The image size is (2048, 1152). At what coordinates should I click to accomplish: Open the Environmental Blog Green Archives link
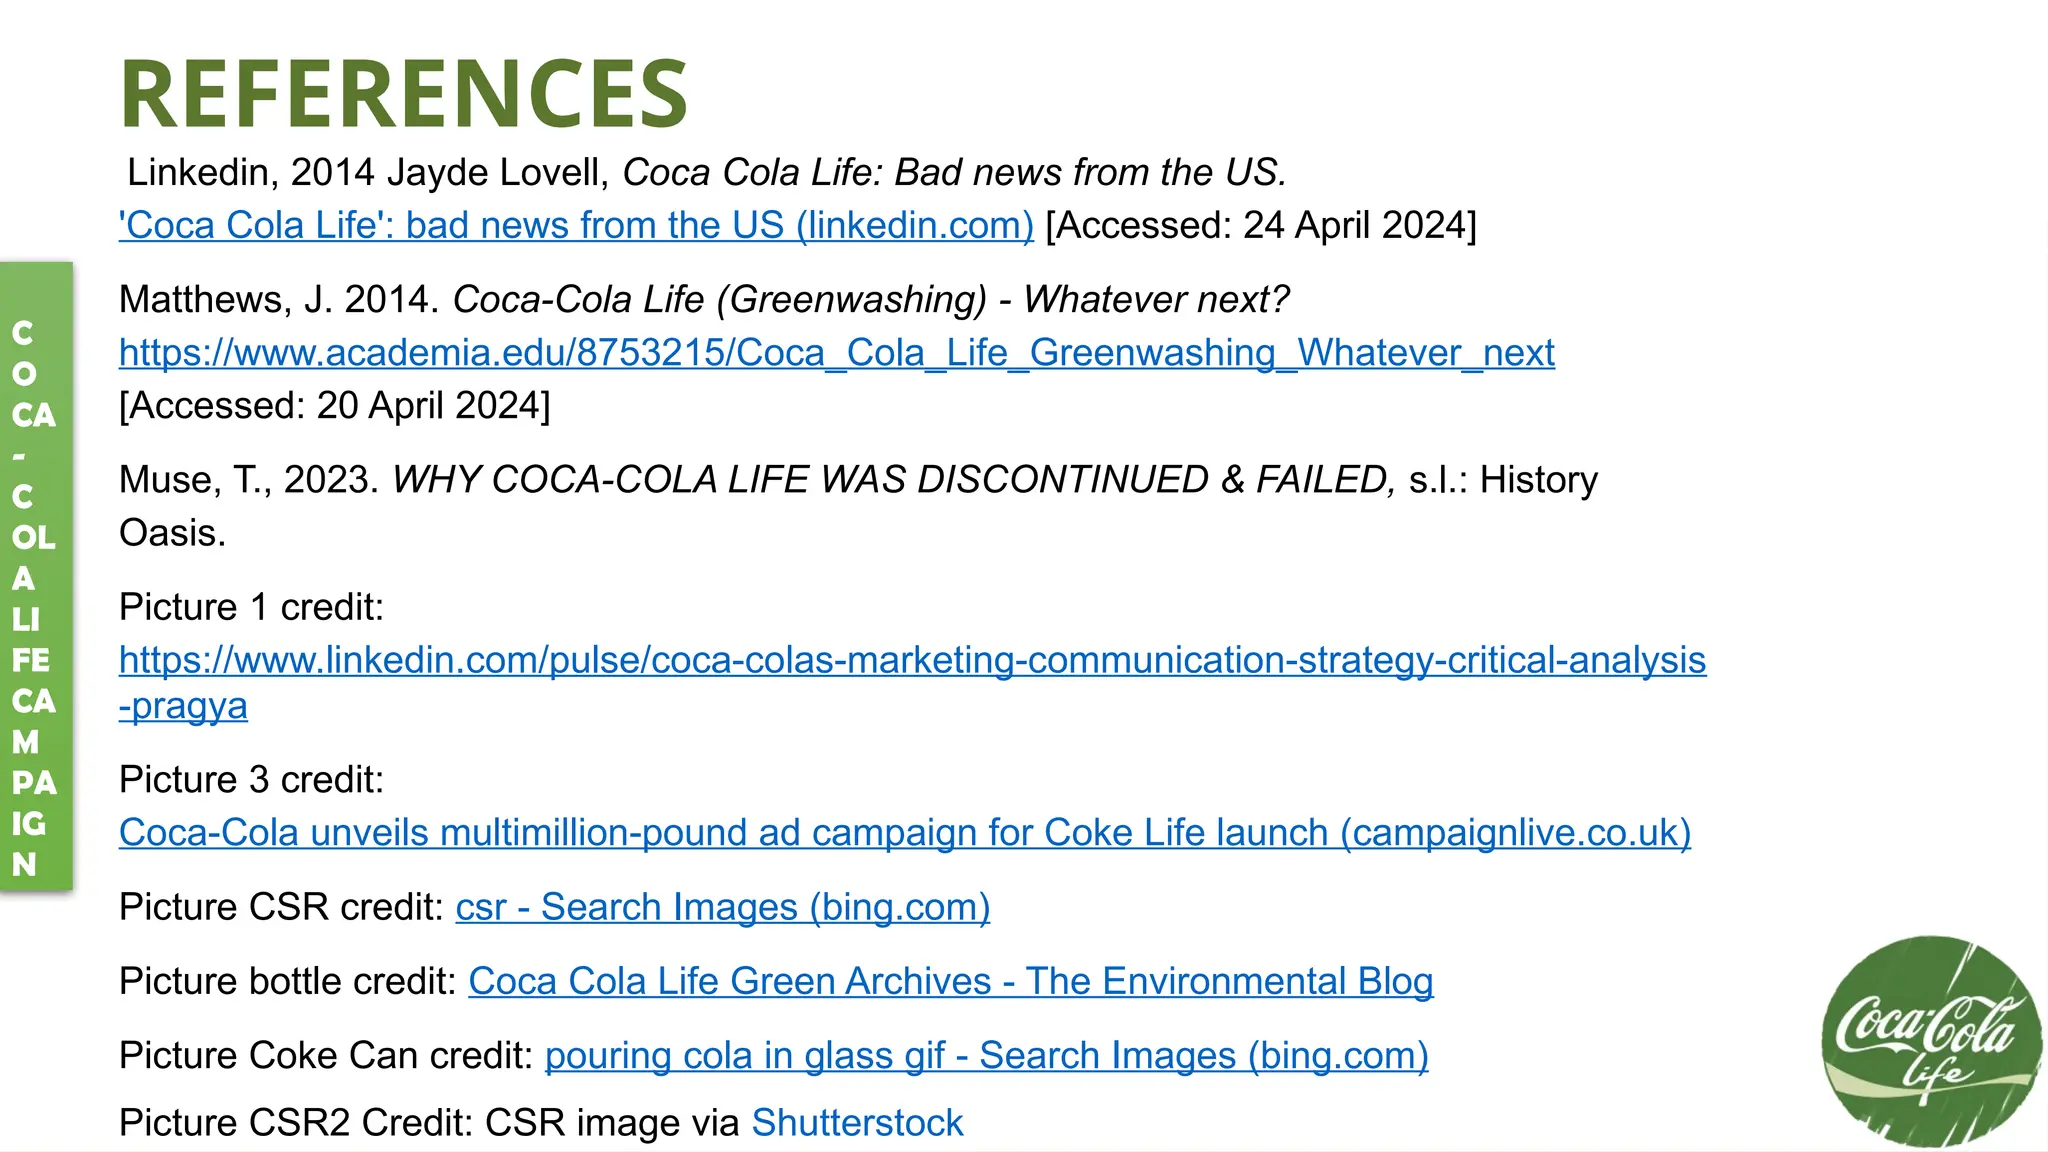pos(950,982)
